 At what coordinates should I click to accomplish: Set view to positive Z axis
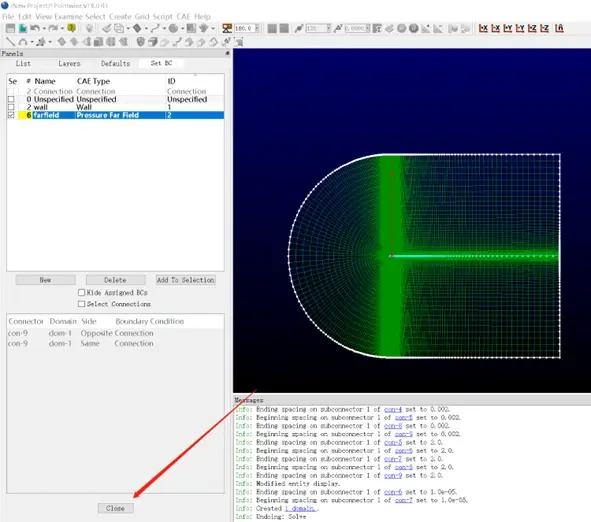pyautogui.click(x=532, y=28)
